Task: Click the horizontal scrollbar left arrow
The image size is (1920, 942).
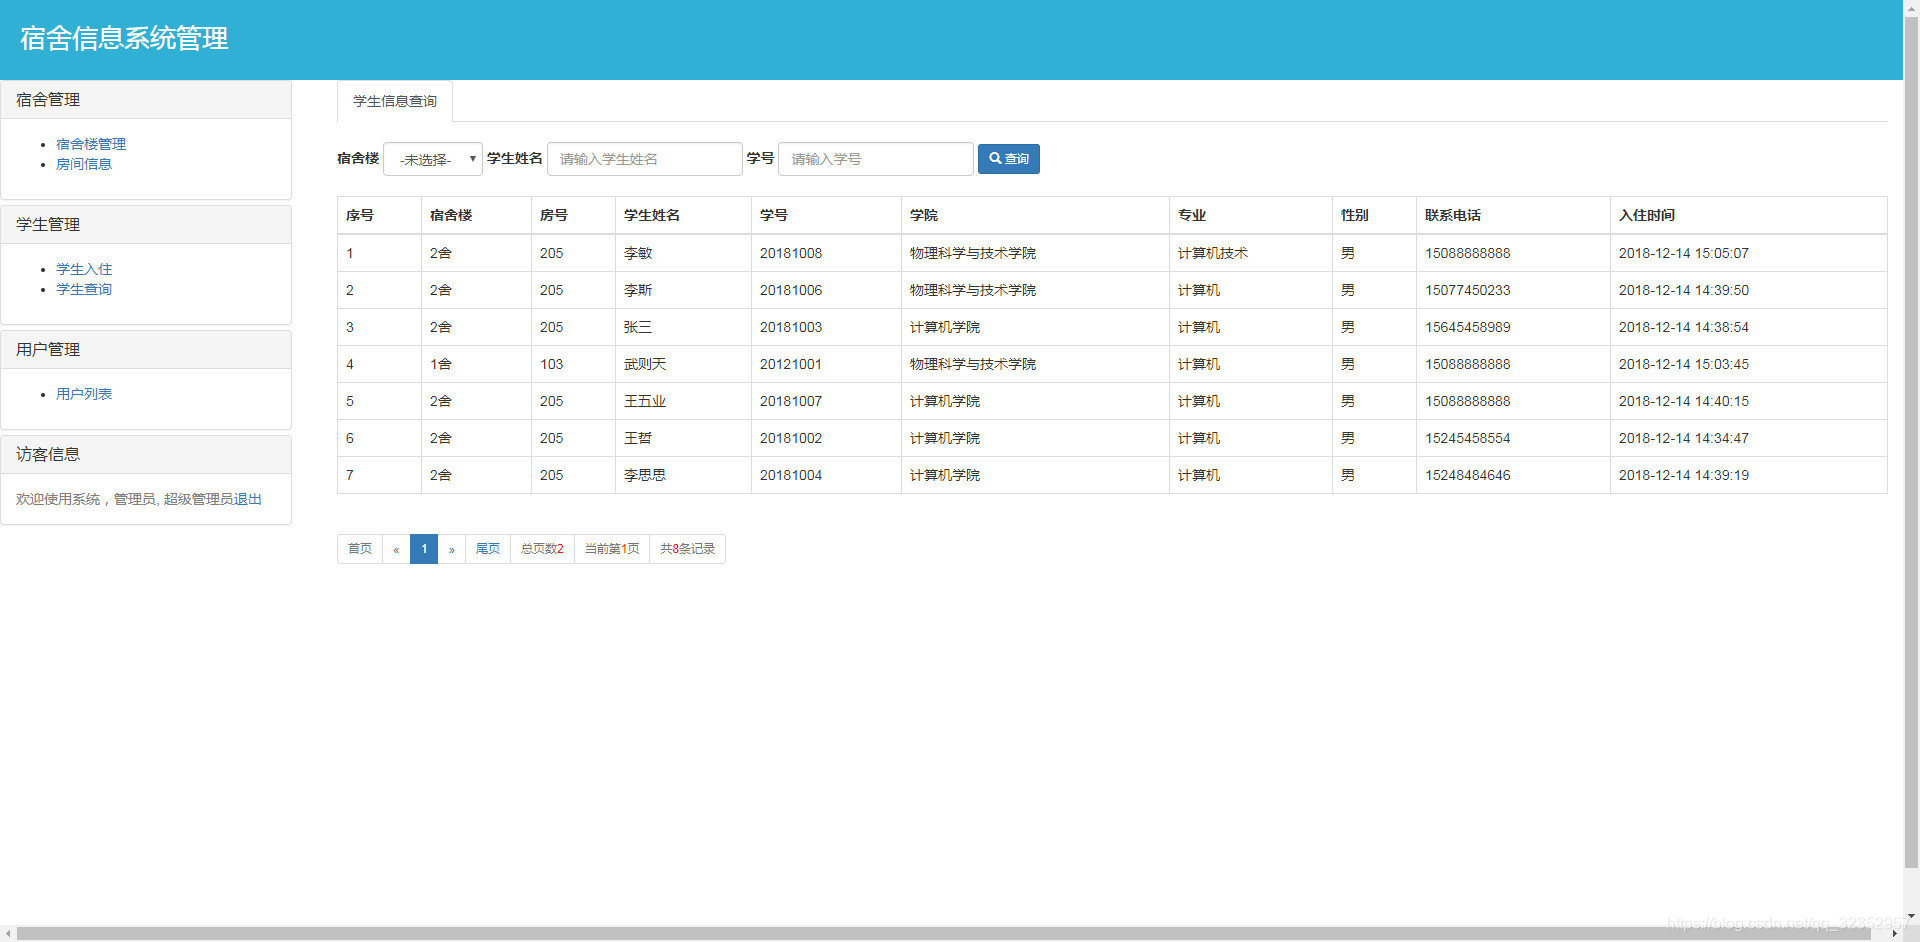Action: tap(8, 933)
